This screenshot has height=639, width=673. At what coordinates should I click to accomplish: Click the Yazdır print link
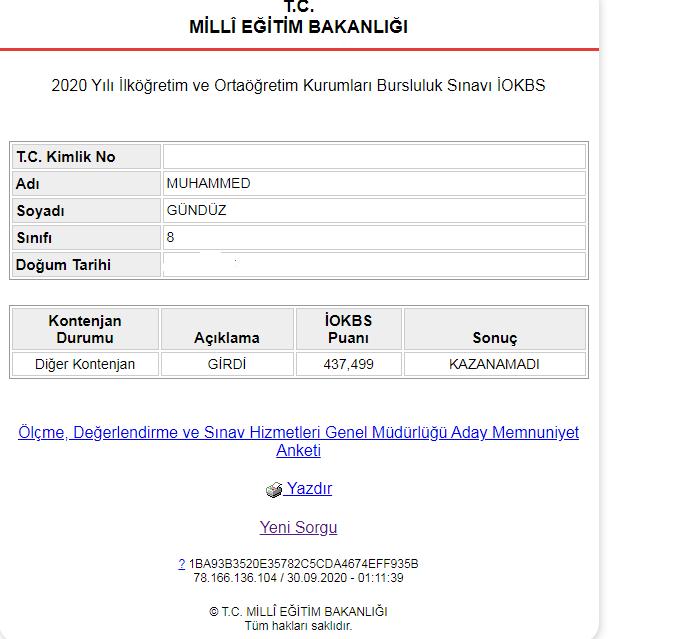coord(309,488)
